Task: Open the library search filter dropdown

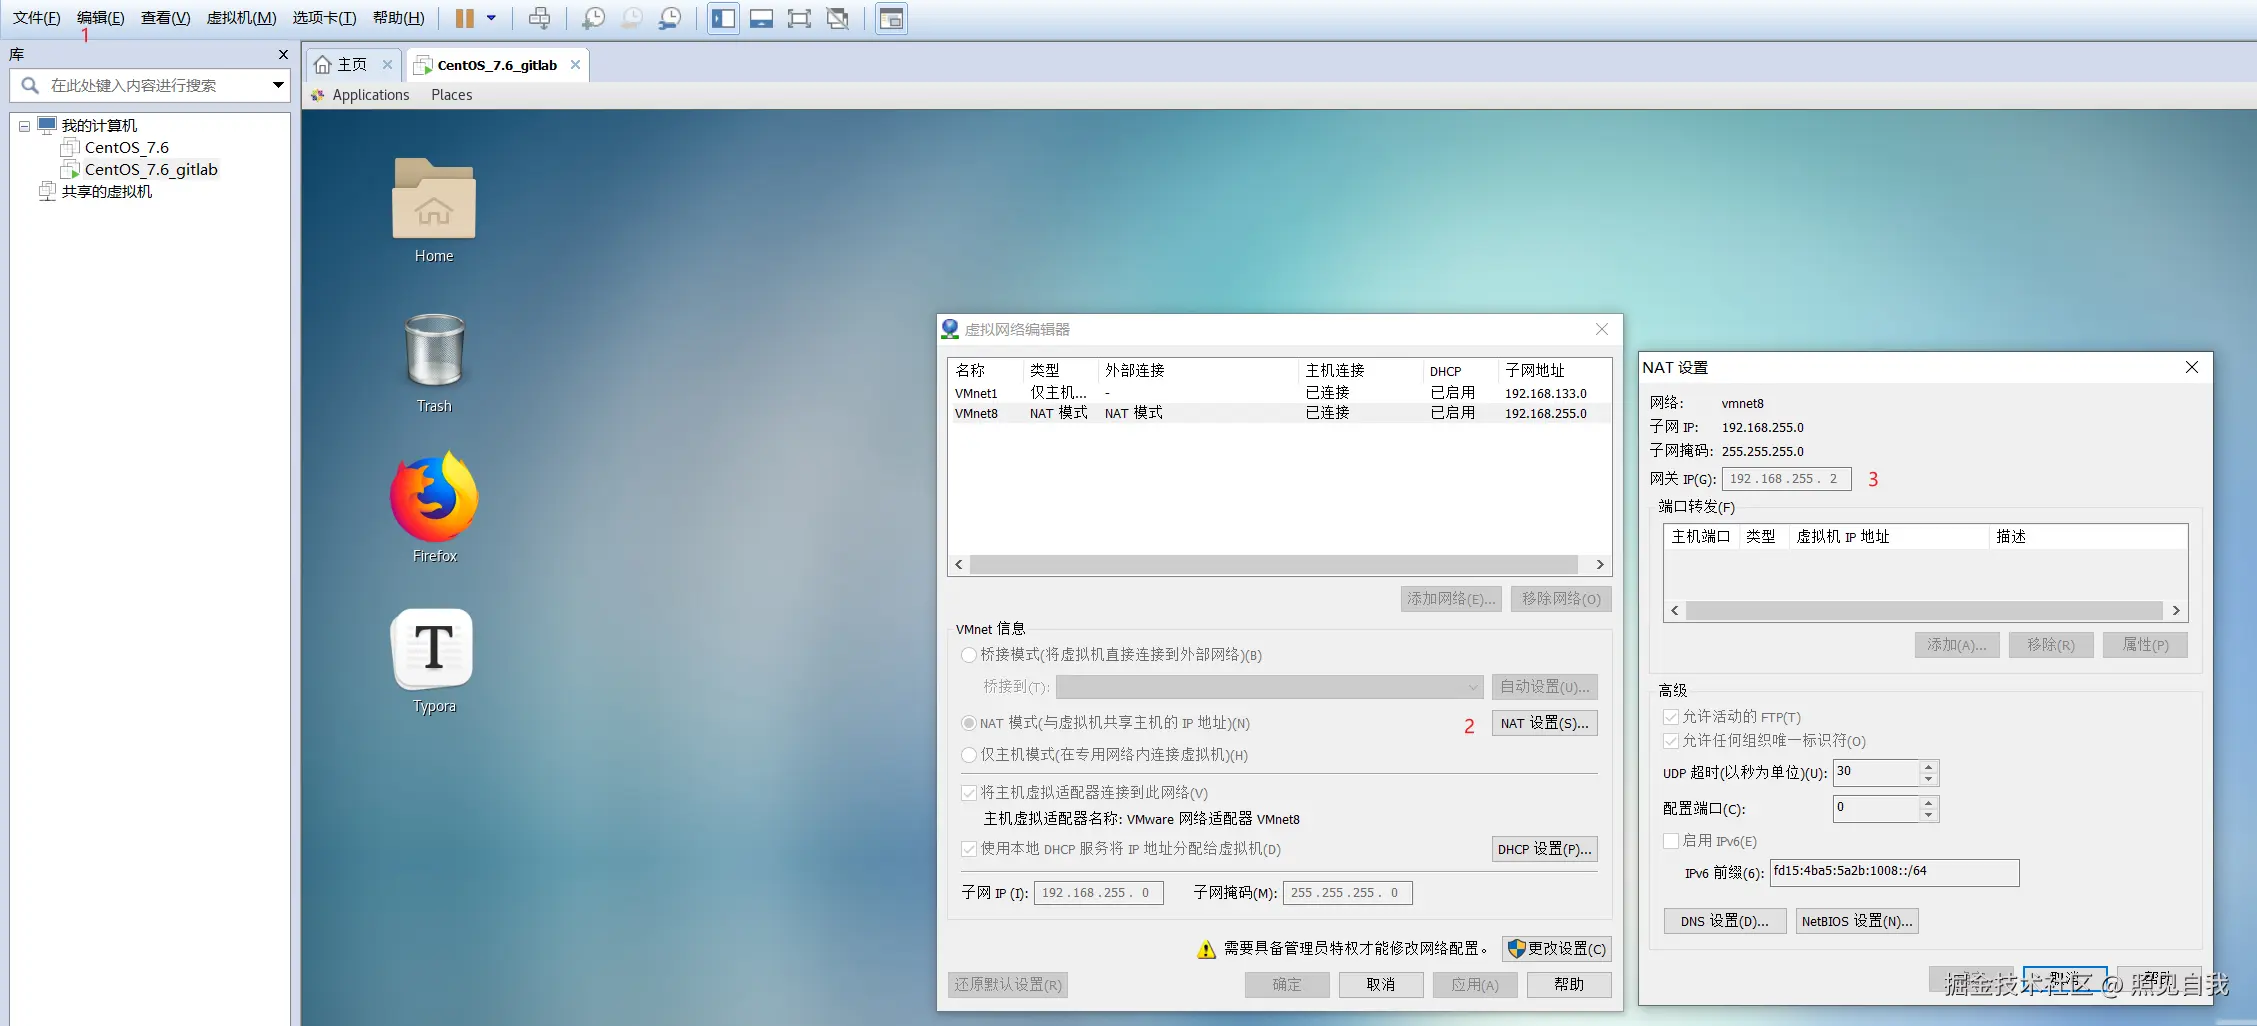Action: pos(278,85)
